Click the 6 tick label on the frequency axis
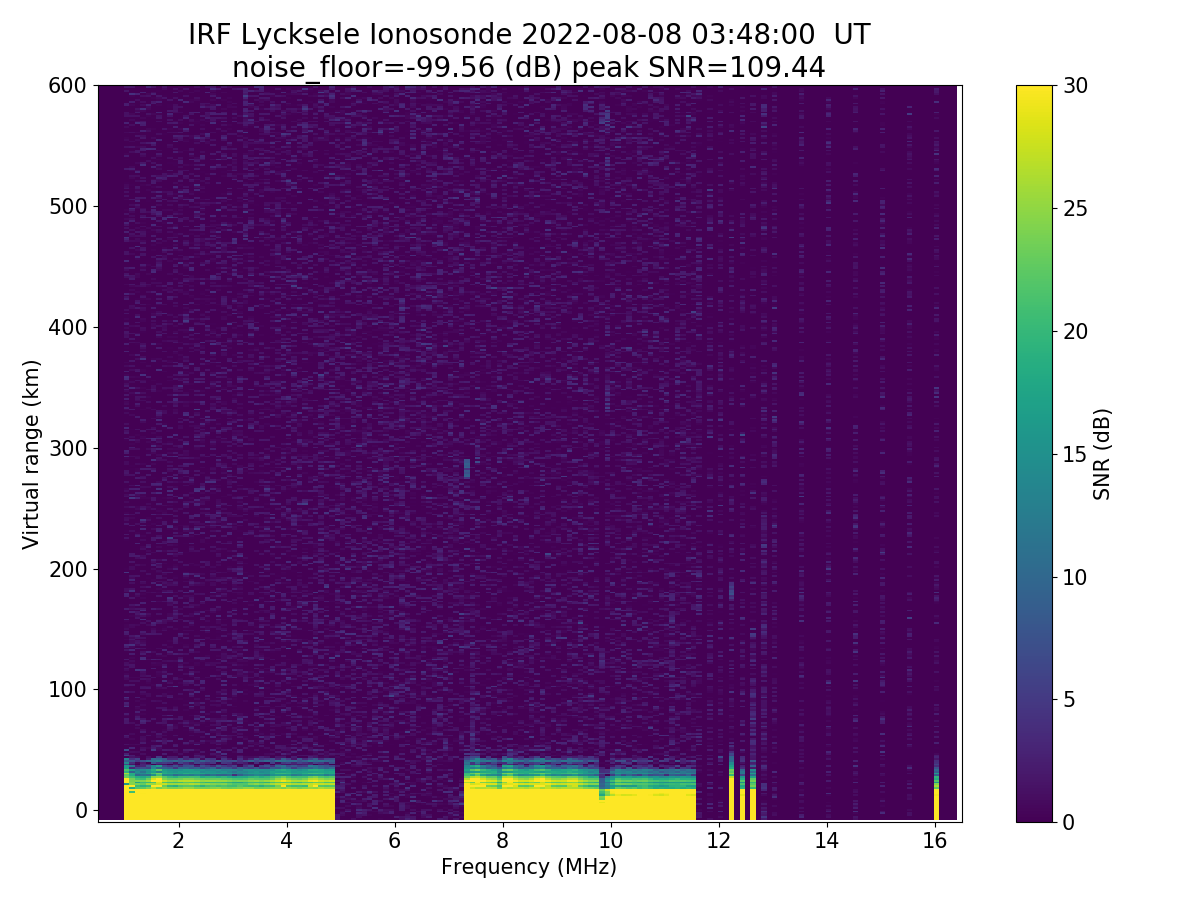This screenshot has height=900, width=1200. click(x=394, y=840)
